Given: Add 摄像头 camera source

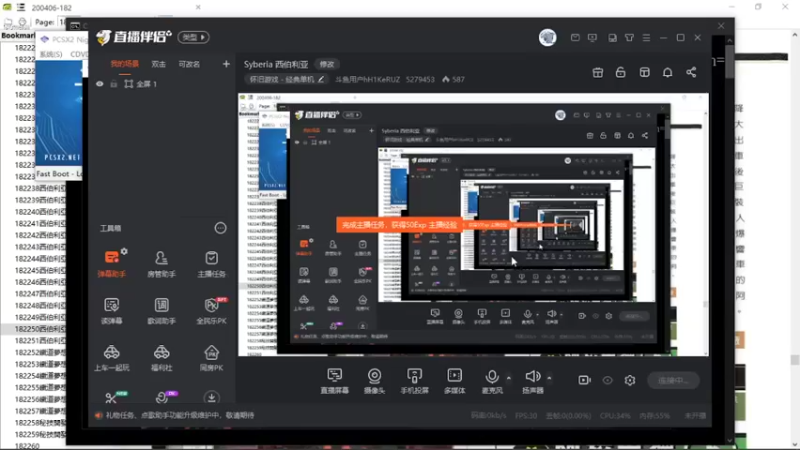Looking at the screenshot, I should click(x=374, y=381).
